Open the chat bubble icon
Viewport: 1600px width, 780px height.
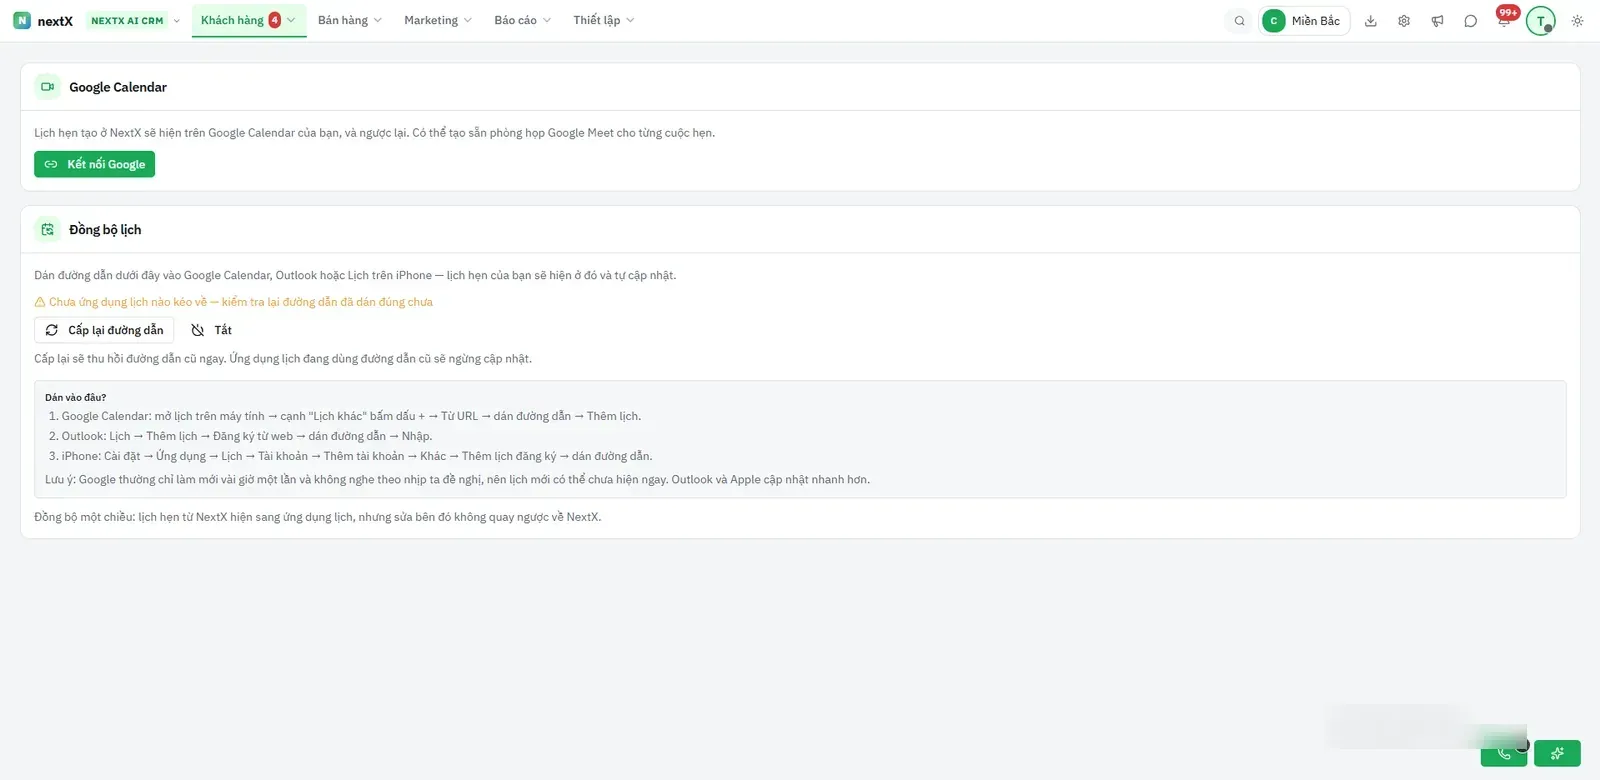pyautogui.click(x=1470, y=21)
